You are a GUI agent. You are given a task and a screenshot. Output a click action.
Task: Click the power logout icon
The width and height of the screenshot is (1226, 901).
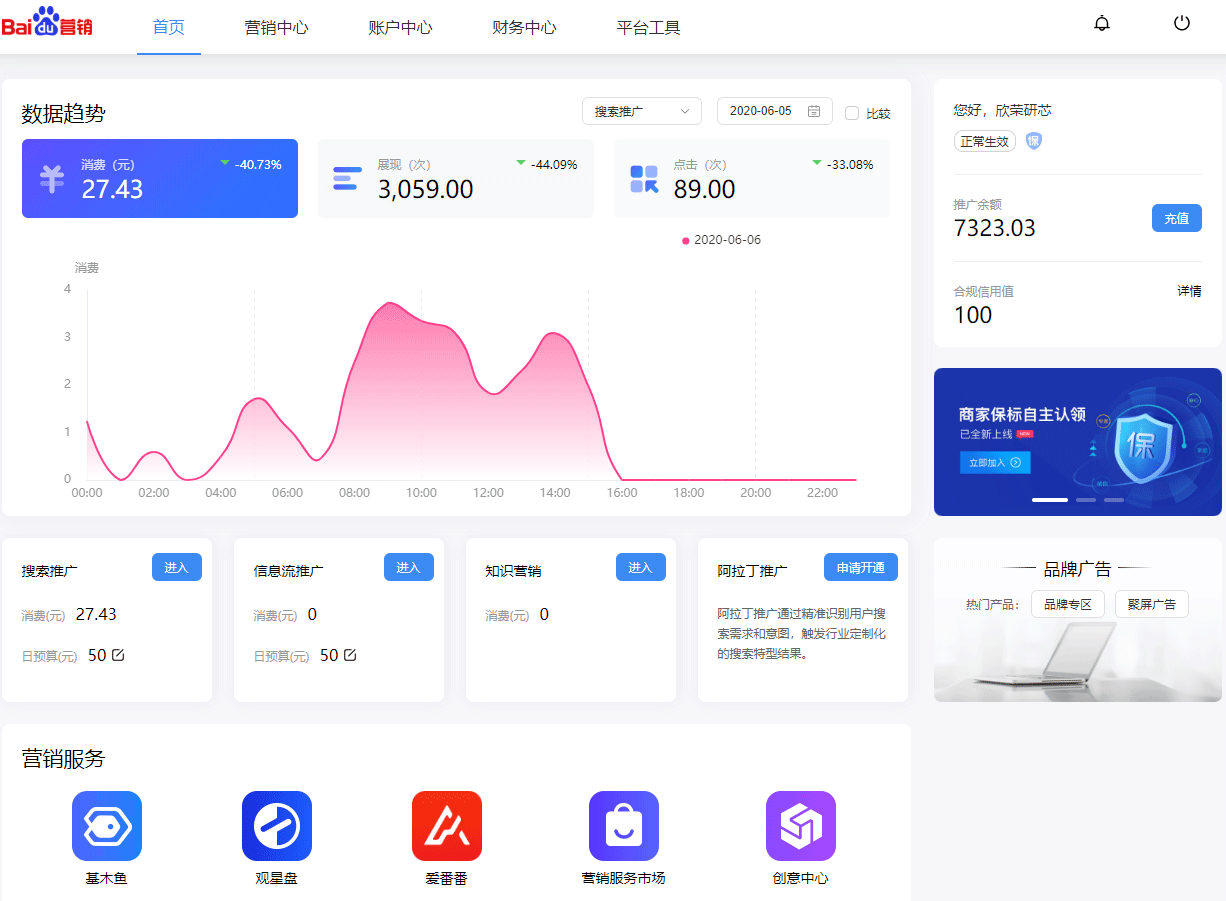pyautogui.click(x=1182, y=23)
